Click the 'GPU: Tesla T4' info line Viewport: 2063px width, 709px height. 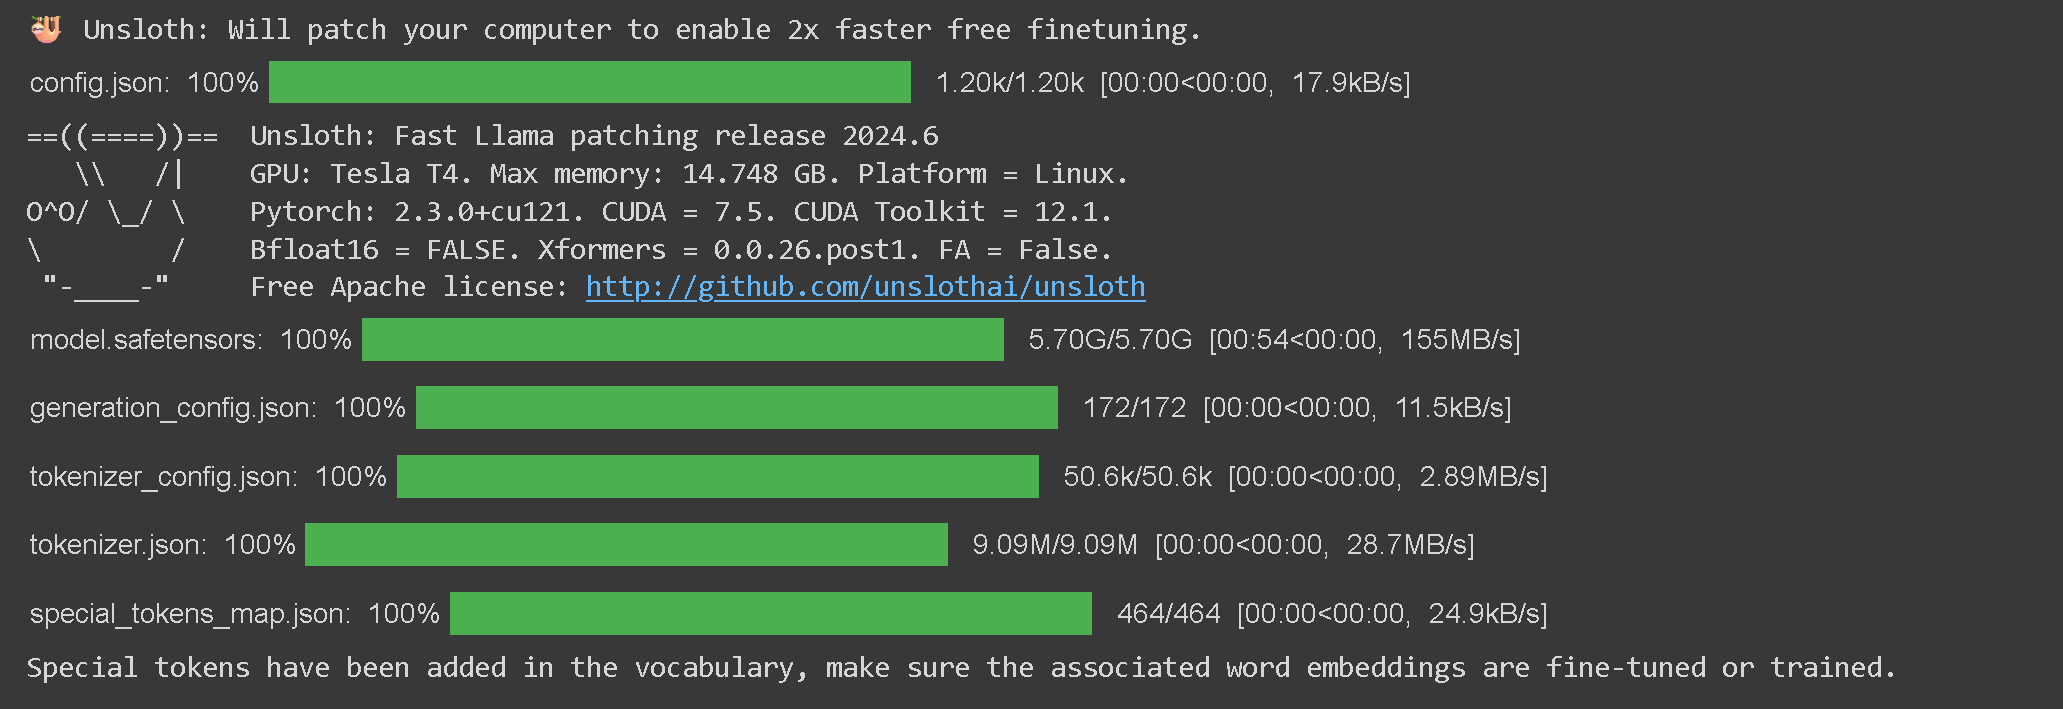[688, 174]
